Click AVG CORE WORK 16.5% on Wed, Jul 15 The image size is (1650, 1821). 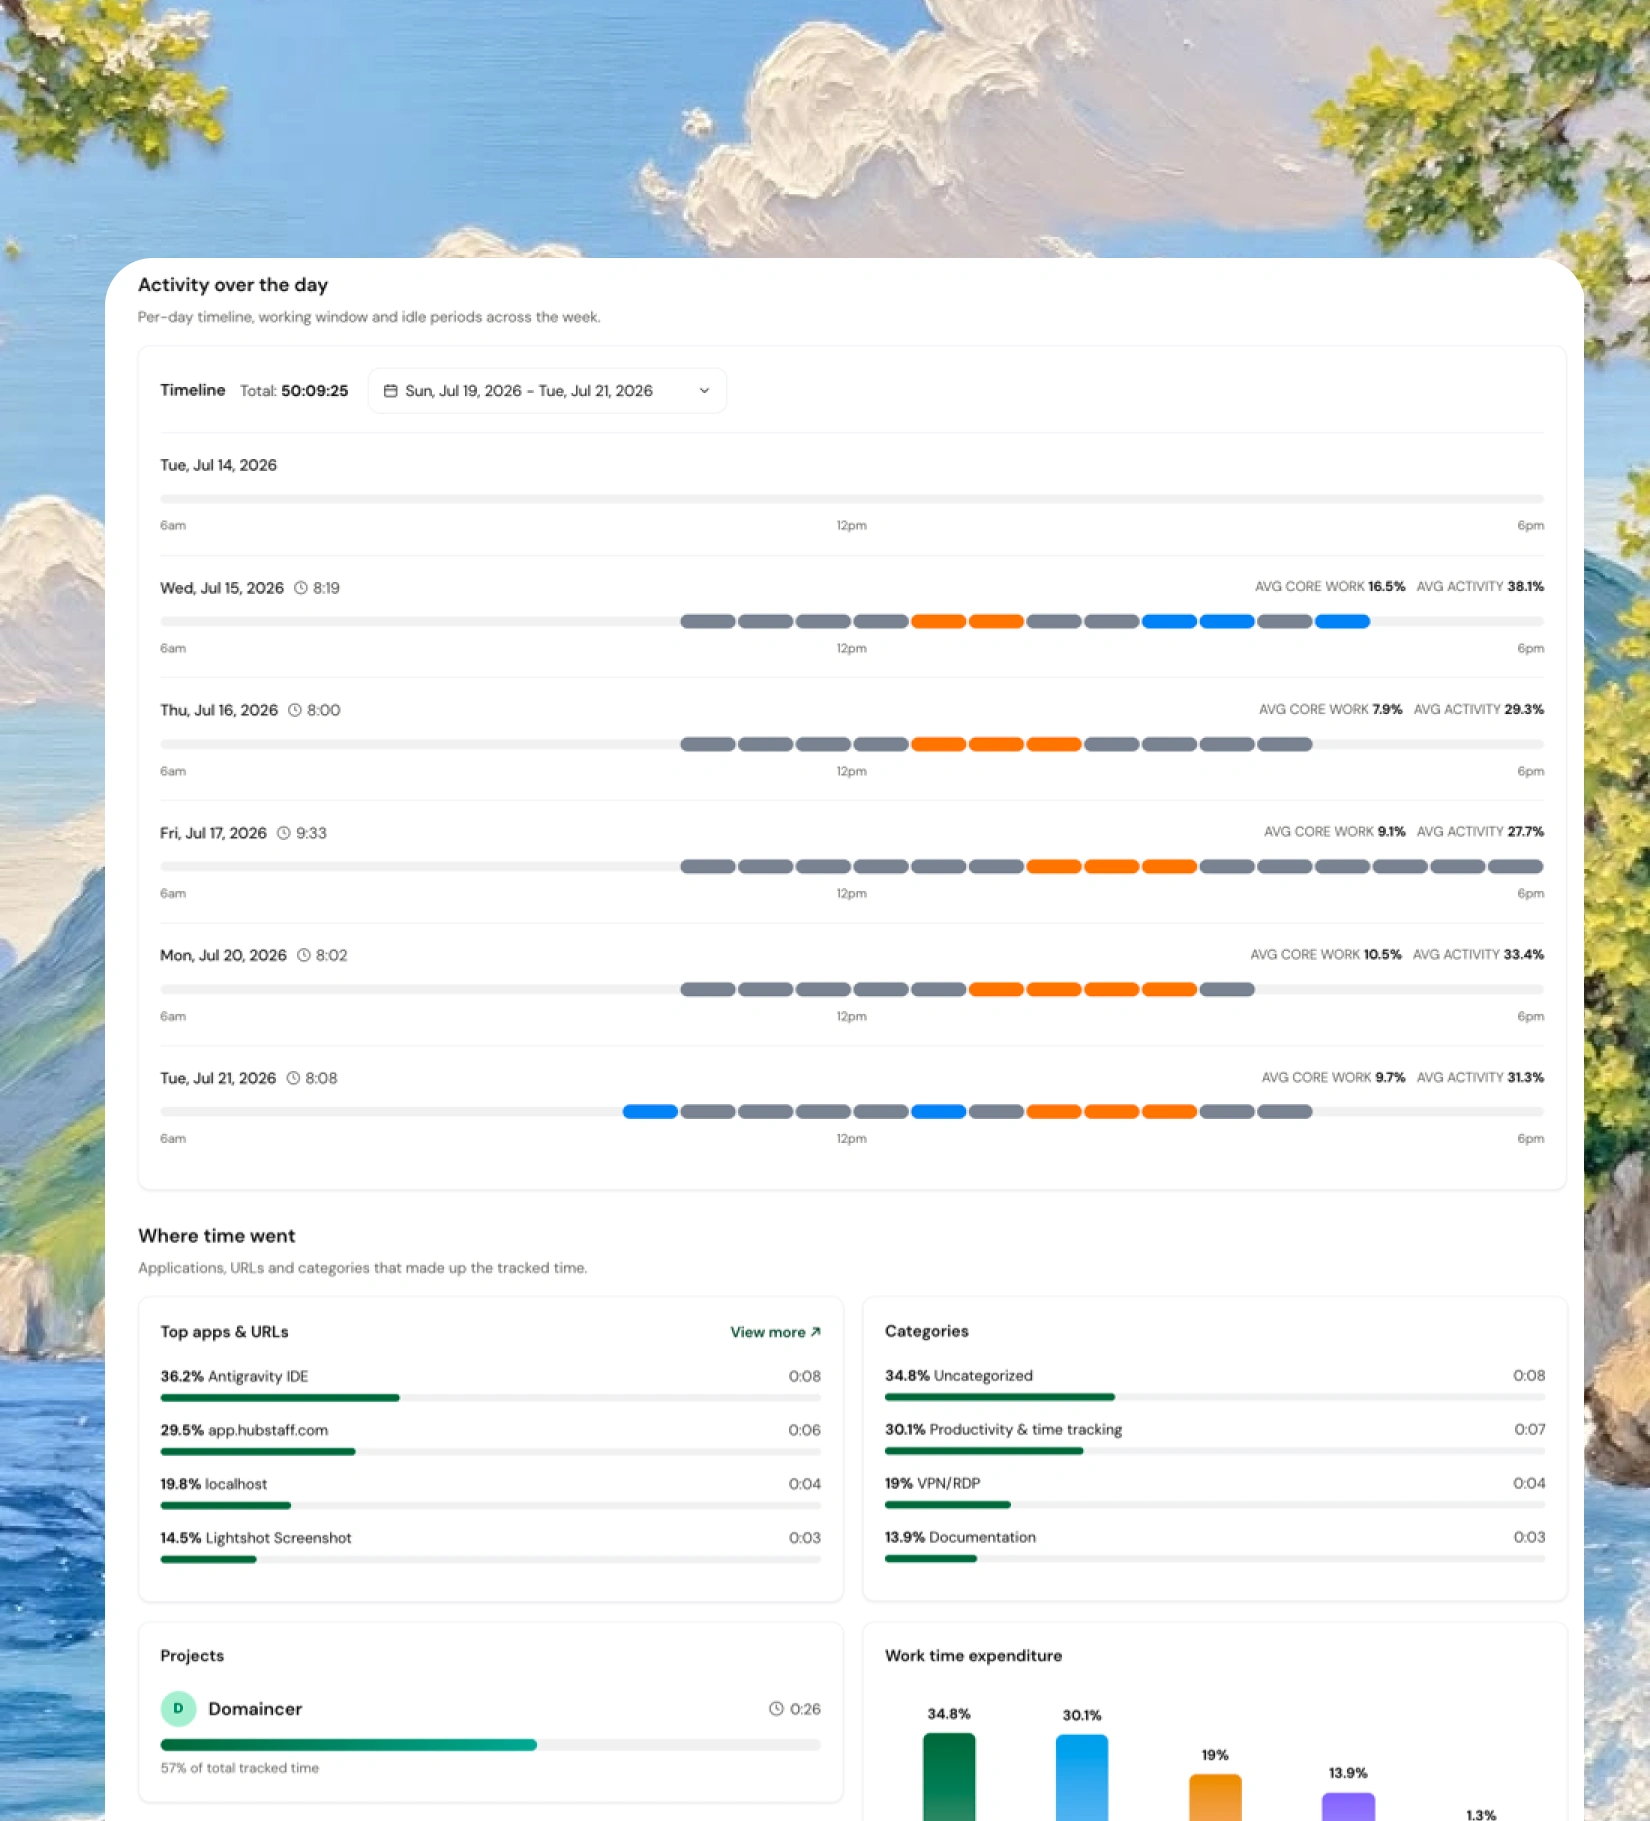(1330, 587)
